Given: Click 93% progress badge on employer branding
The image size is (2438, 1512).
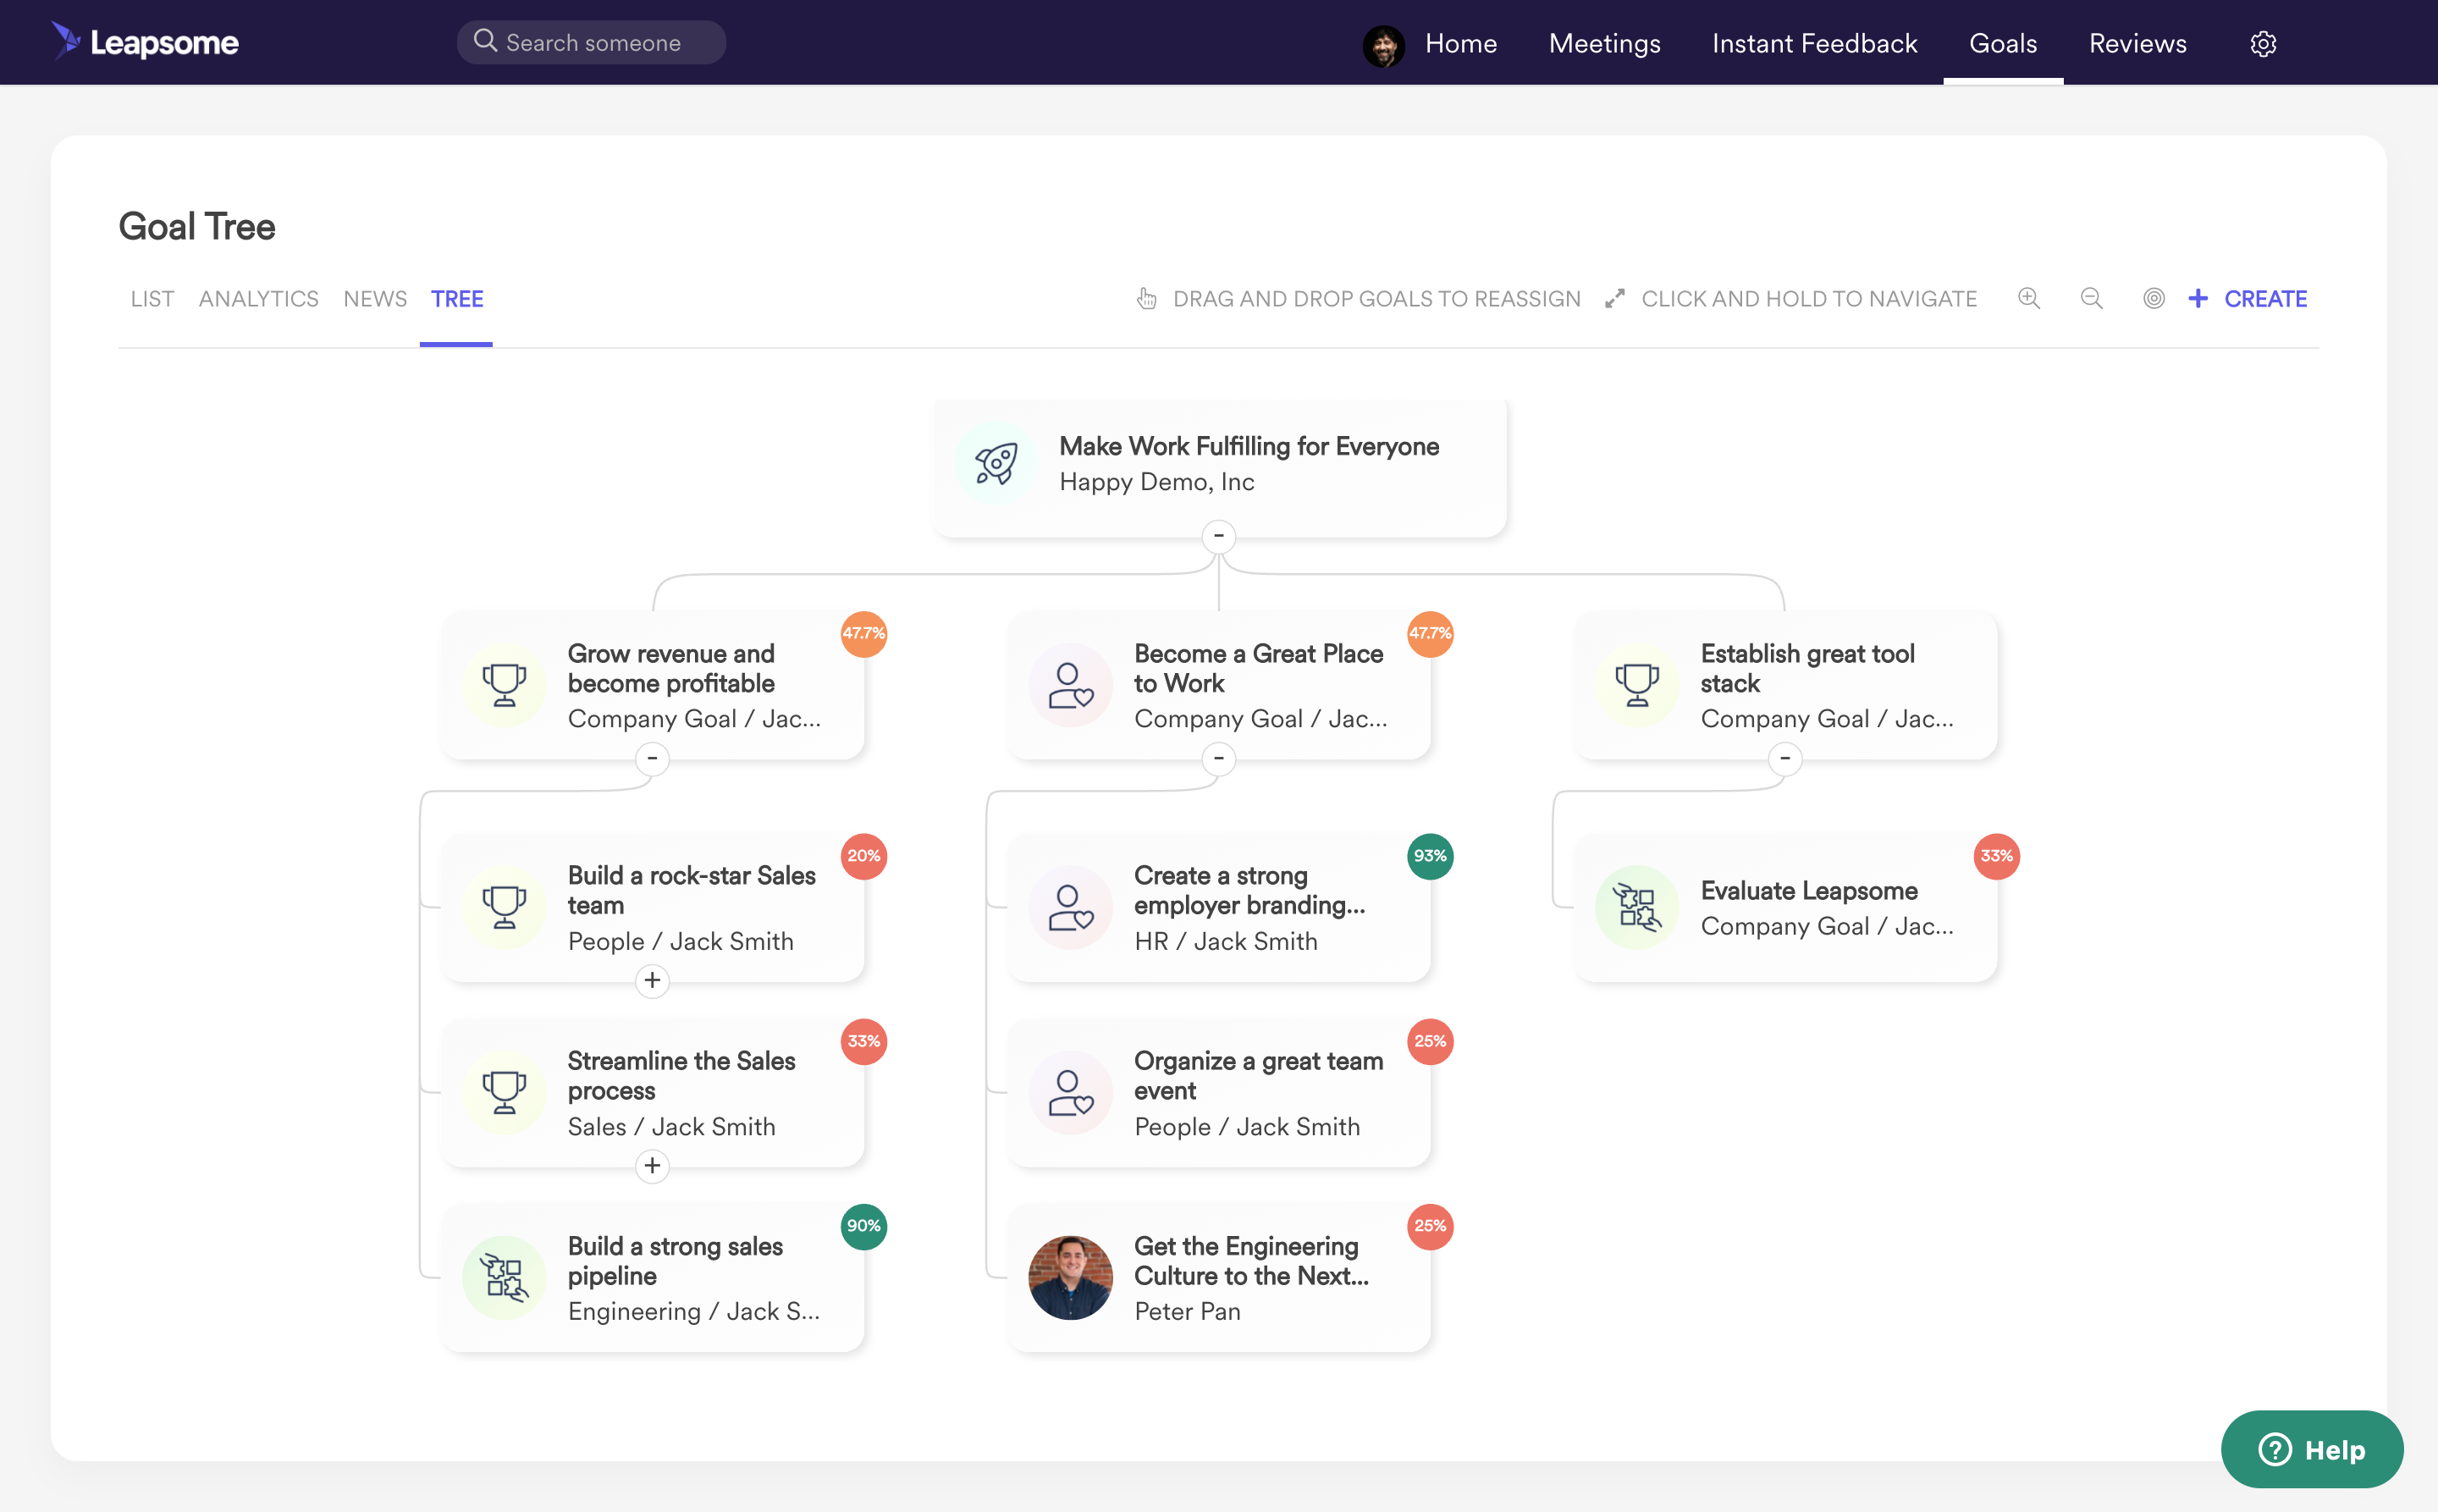Looking at the screenshot, I should pyautogui.click(x=1430, y=856).
